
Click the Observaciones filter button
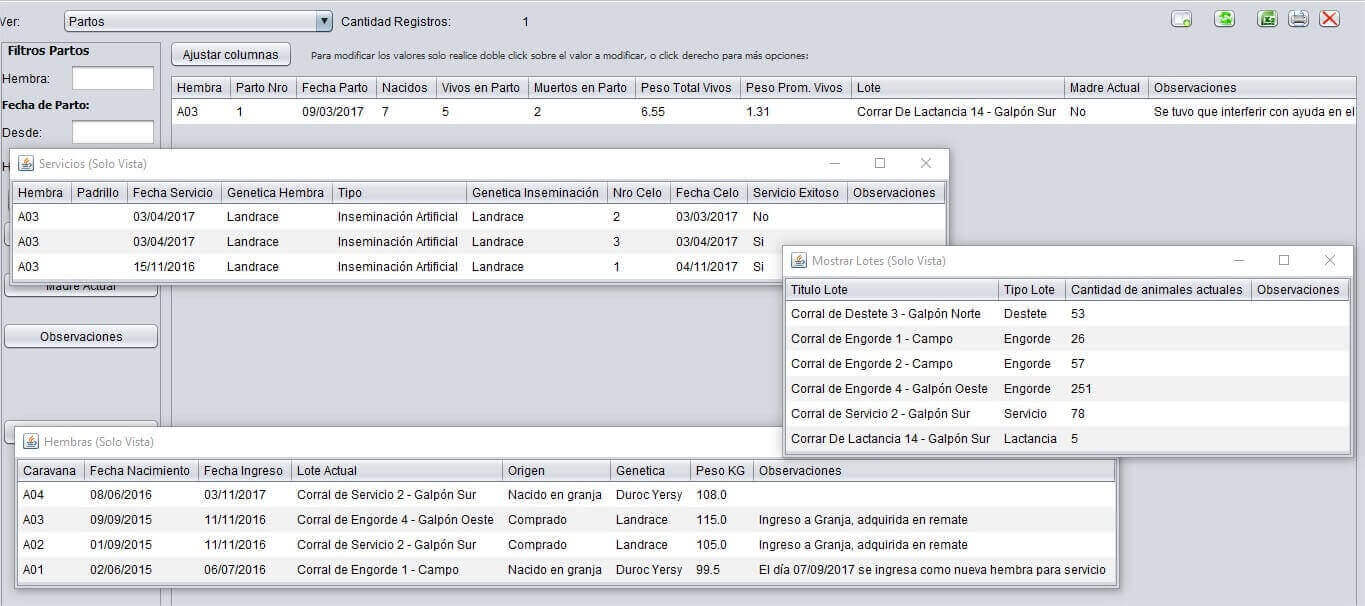81,337
